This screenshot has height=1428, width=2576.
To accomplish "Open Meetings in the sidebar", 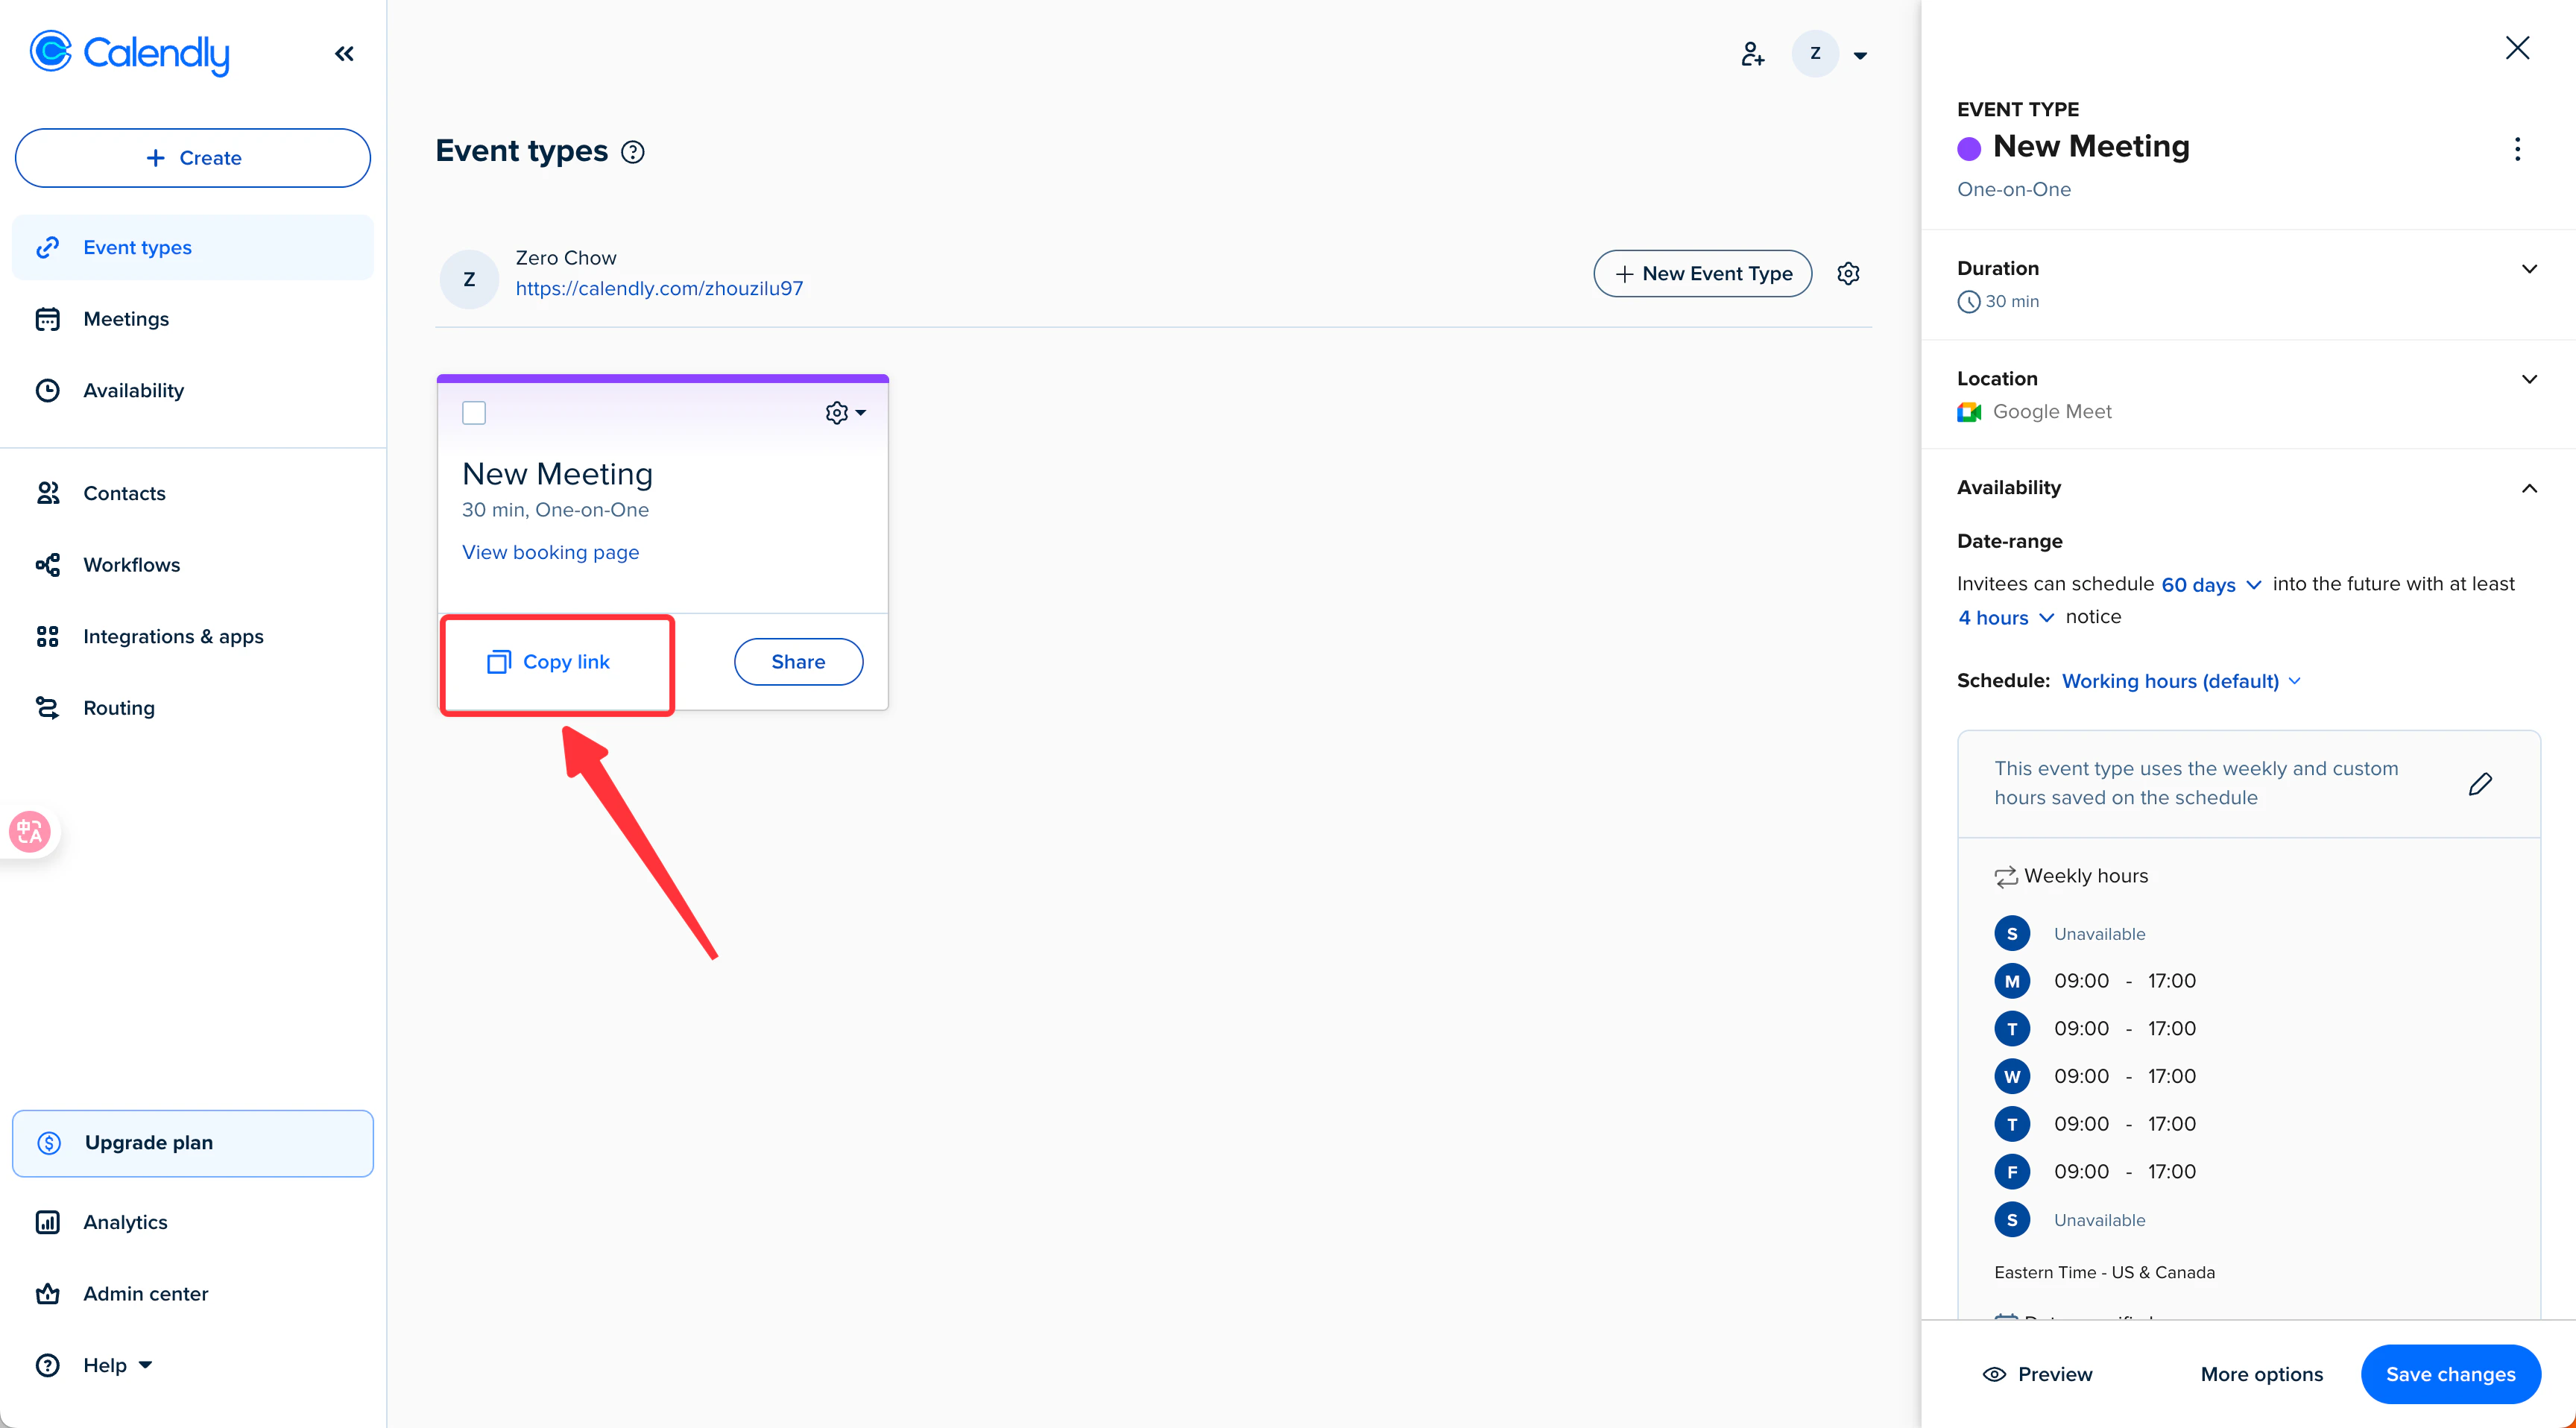I will [126, 319].
